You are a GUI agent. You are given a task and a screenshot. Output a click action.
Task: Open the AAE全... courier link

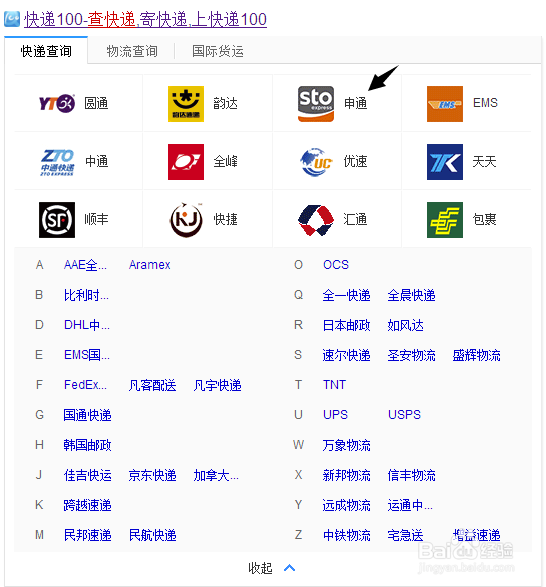85,265
